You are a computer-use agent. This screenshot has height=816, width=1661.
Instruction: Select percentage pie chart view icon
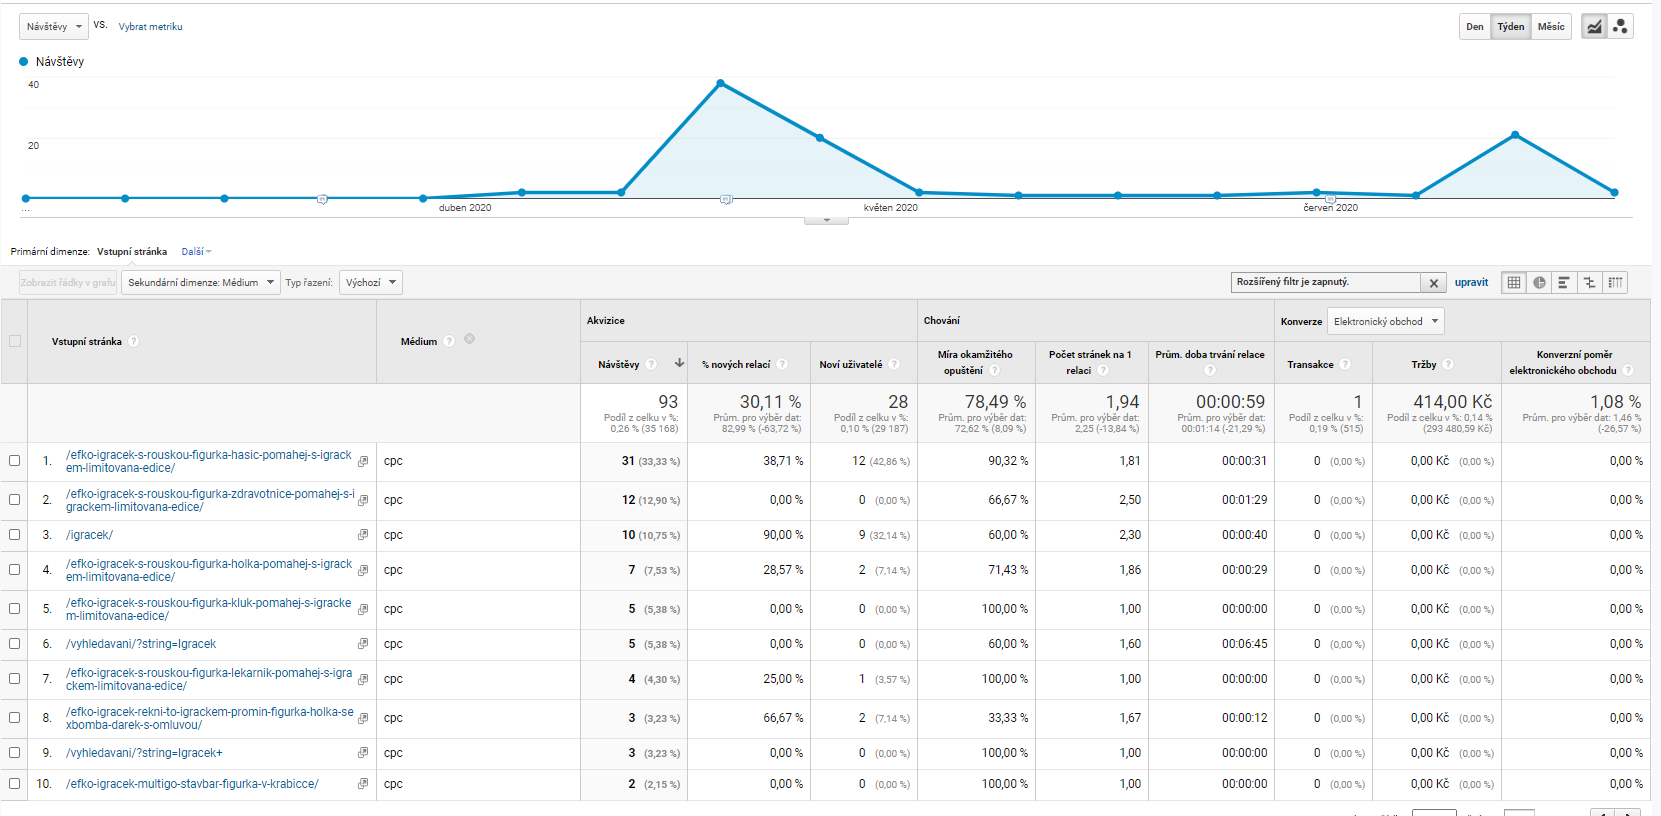click(x=1539, y=283)
